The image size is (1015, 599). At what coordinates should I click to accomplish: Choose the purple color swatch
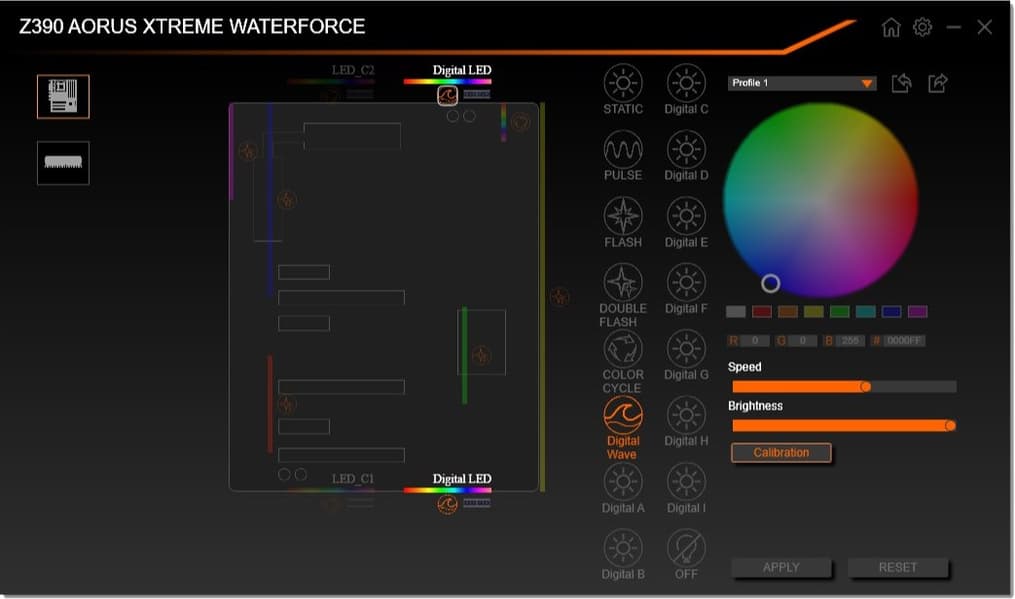click(x=917, y=311)
